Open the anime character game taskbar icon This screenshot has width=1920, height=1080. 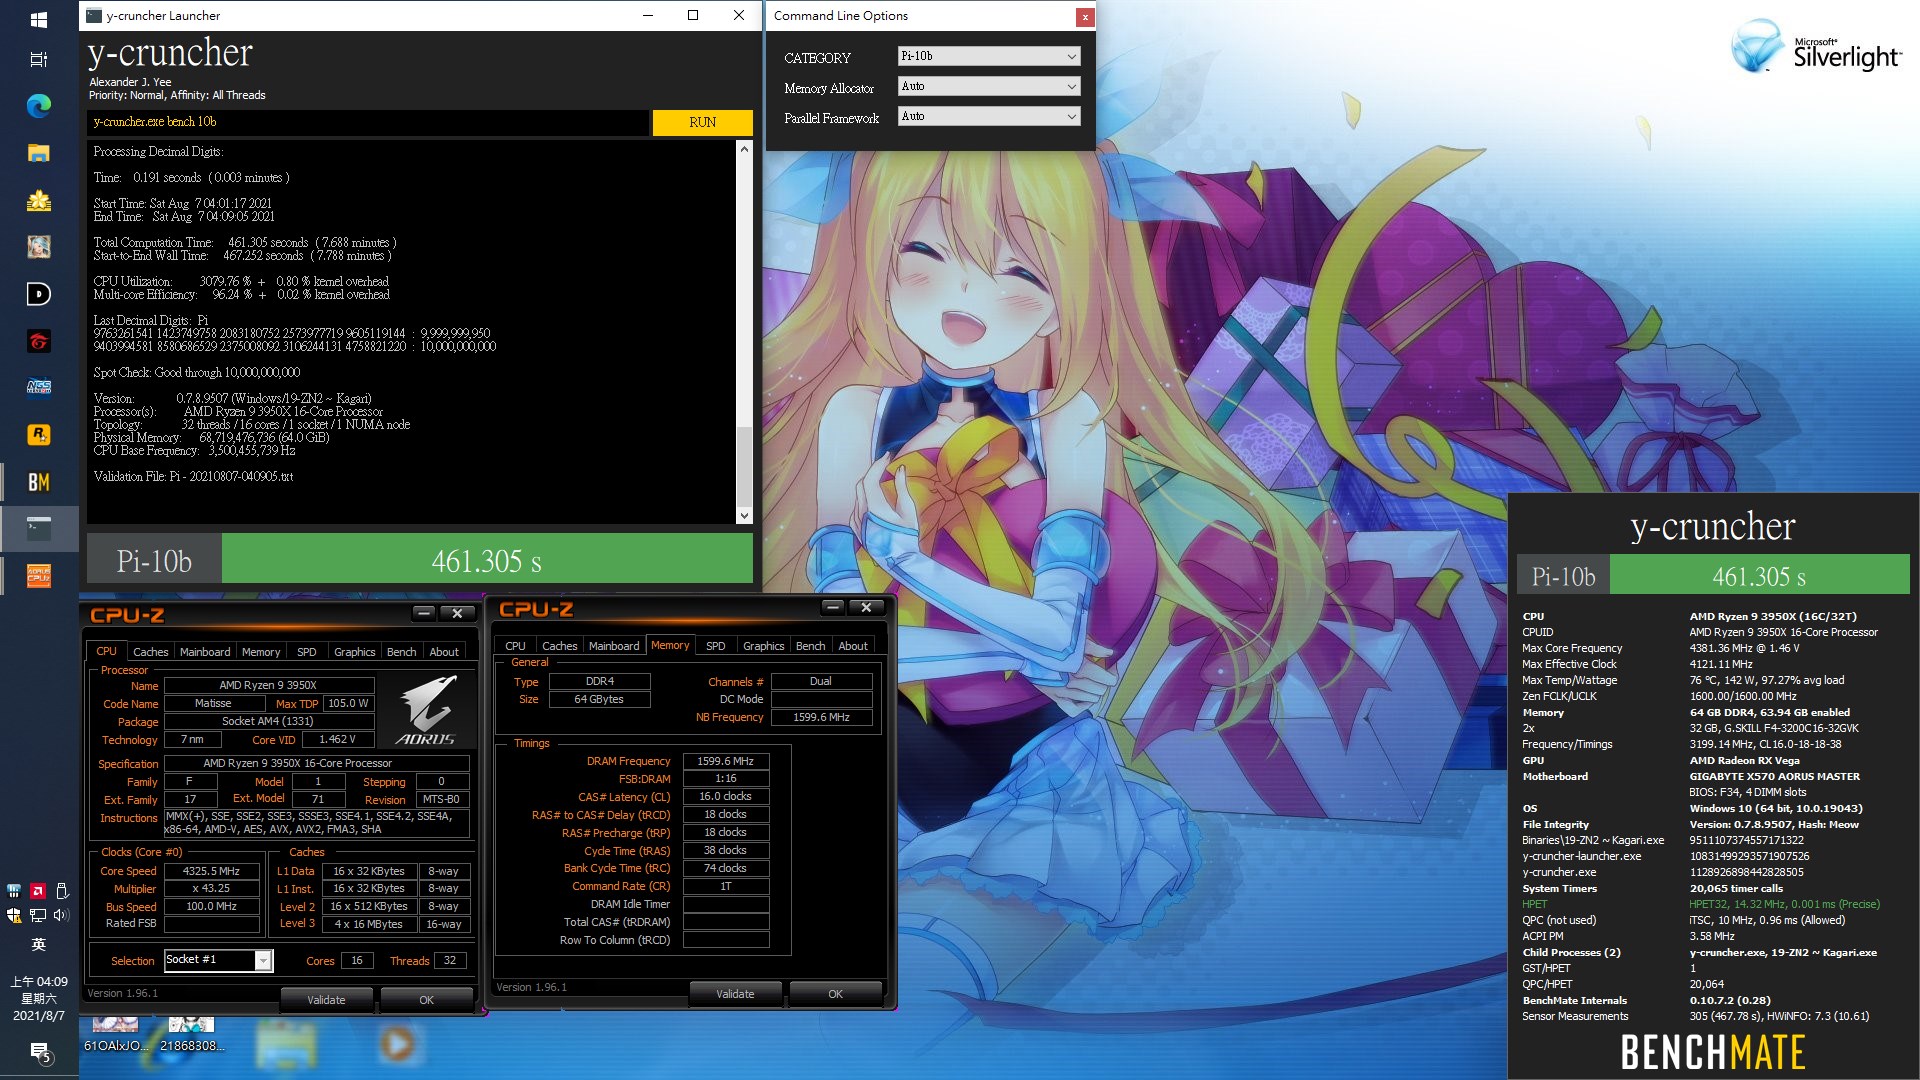[38, 246]
